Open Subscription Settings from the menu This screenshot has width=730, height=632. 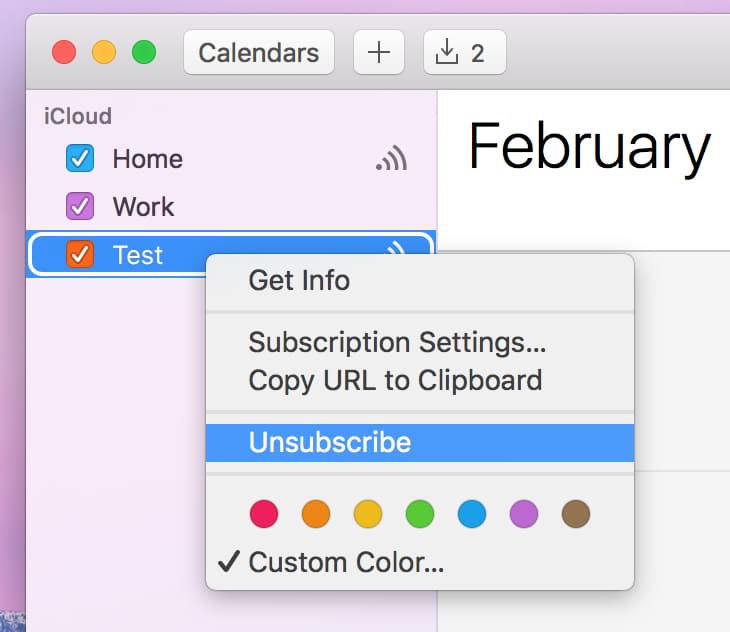(x=397, y=342)
